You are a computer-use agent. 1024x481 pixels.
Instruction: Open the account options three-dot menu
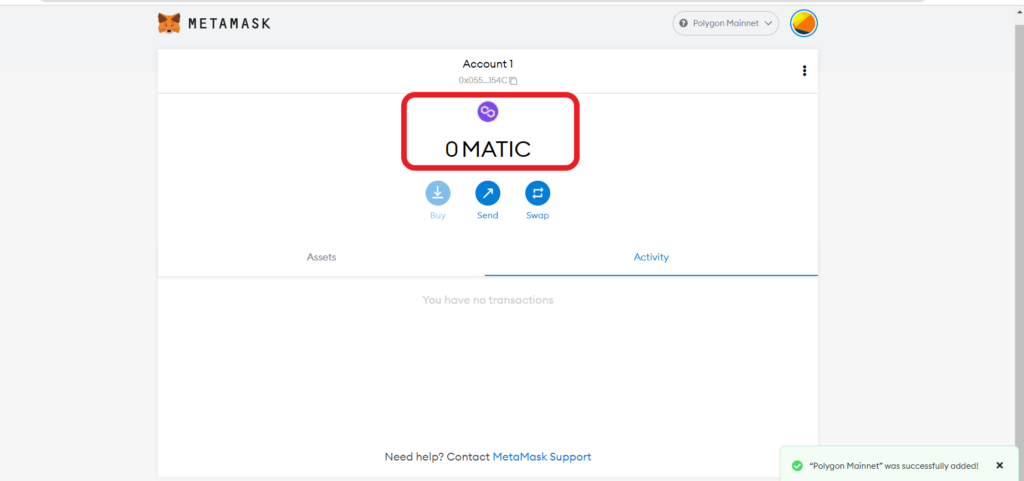click(x=805, y=70)
